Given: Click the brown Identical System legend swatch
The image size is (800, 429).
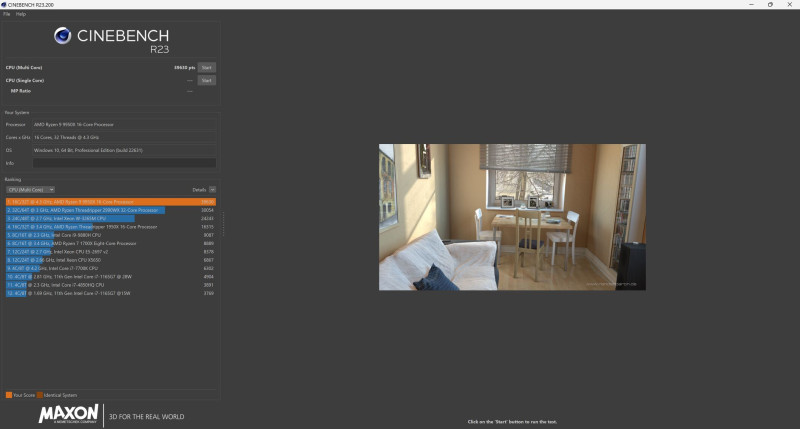Looking at the screenshot, I should [x=40, y=395].
